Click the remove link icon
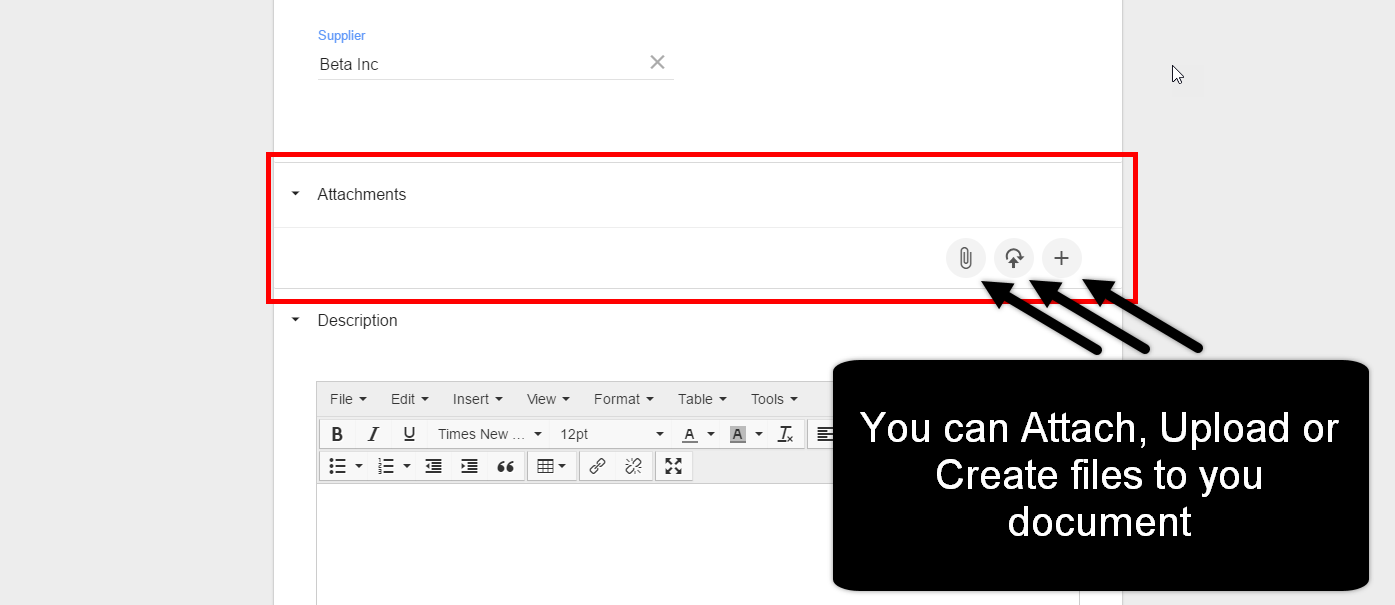Image resolution: width=1395 pixels, height=605 pixels. tap(633, 466)
